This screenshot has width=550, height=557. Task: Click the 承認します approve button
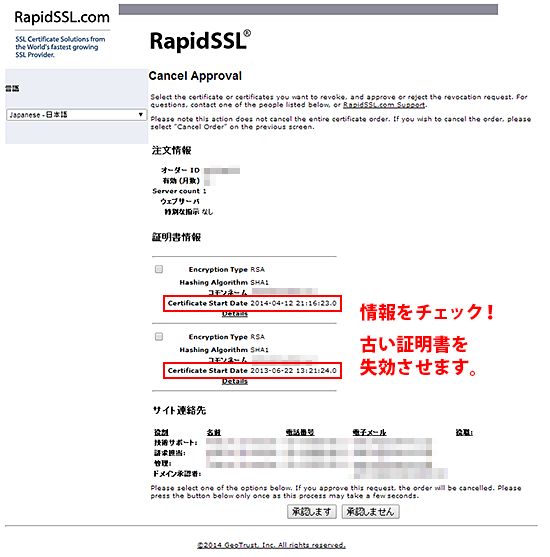(312, 512)
